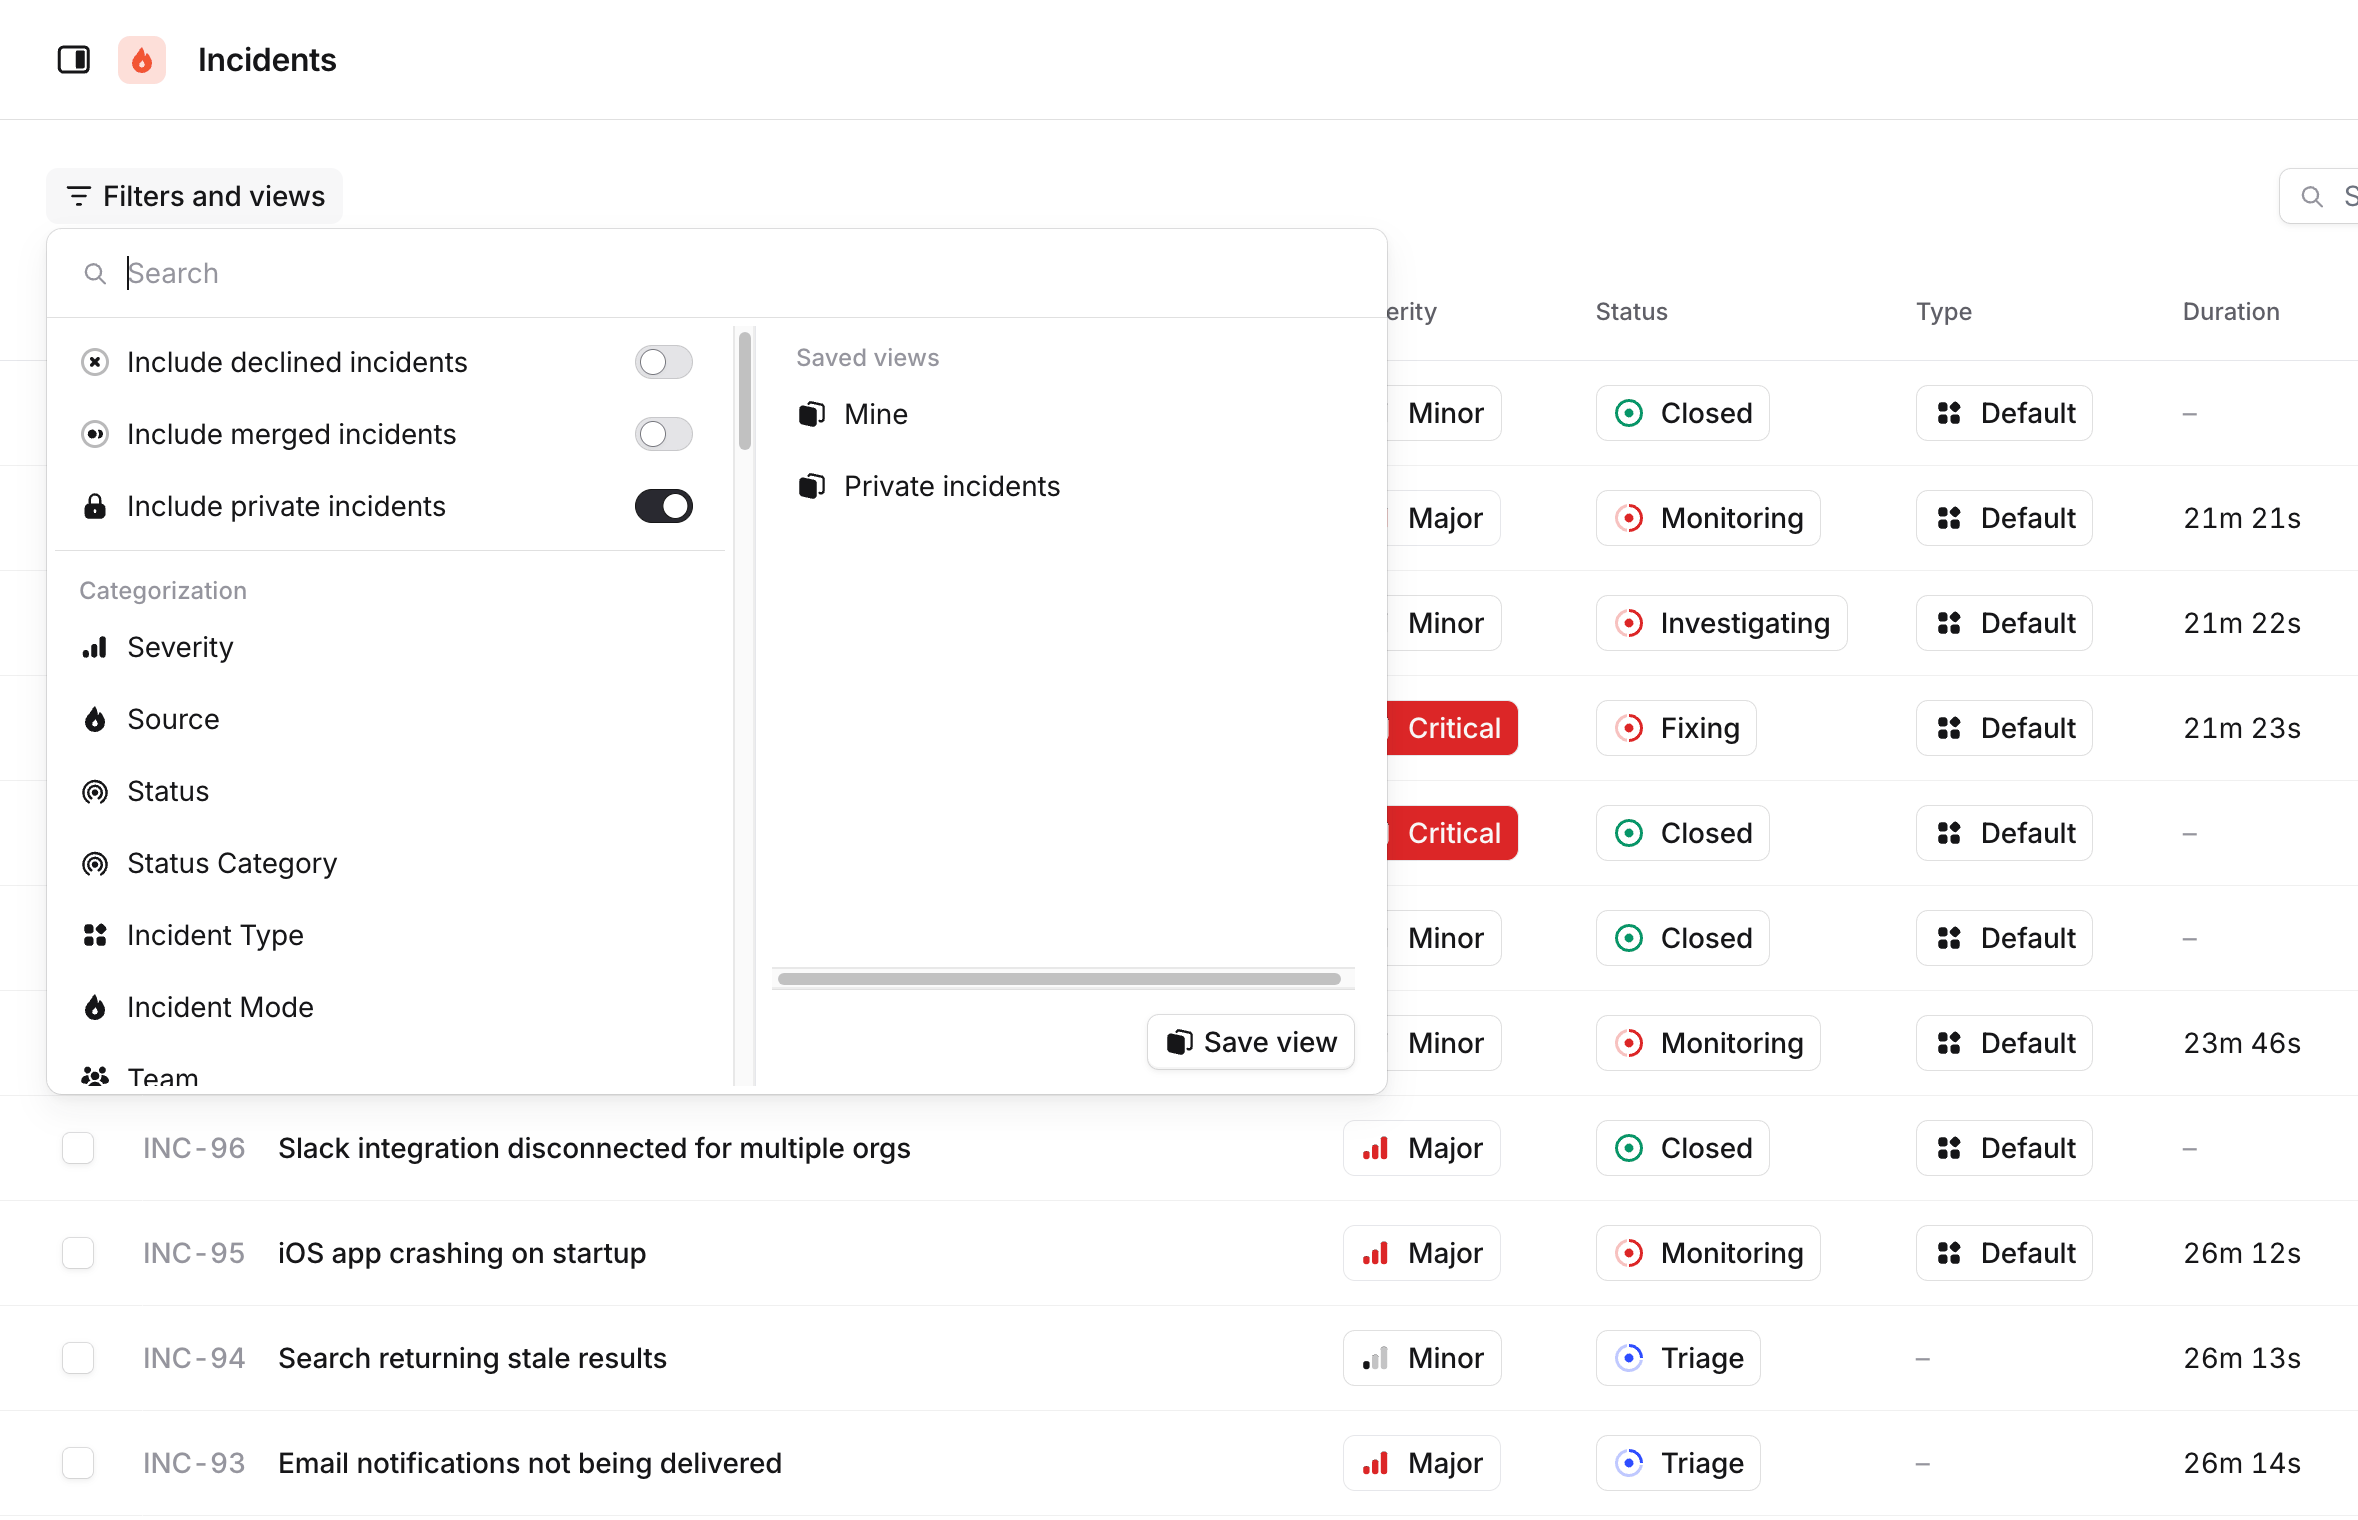Choose the Incident Mode filter option

click(x=390, y=1007)
